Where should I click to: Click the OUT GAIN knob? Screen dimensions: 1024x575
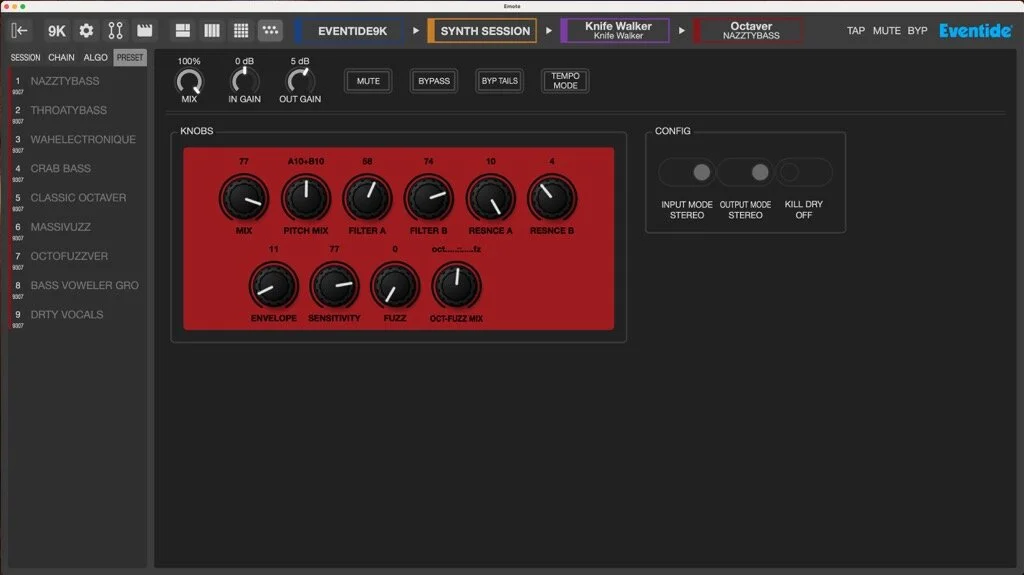(x=300, y=82)
